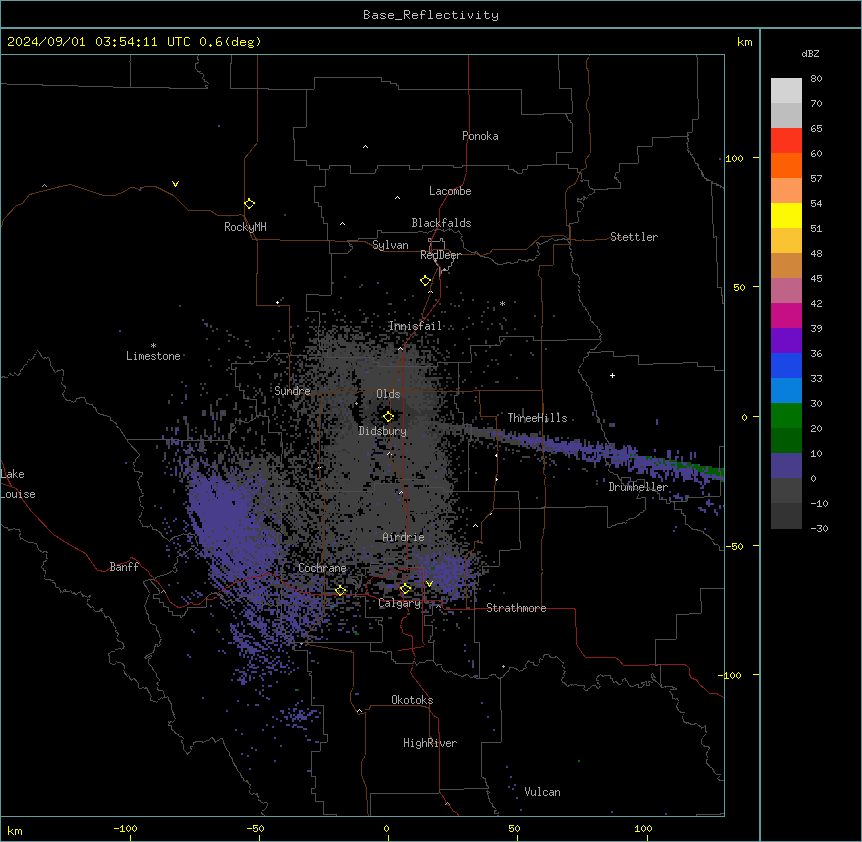Click the HighRiver label
The height and width of the screenshot is (842, 862).
coord(430,743)
